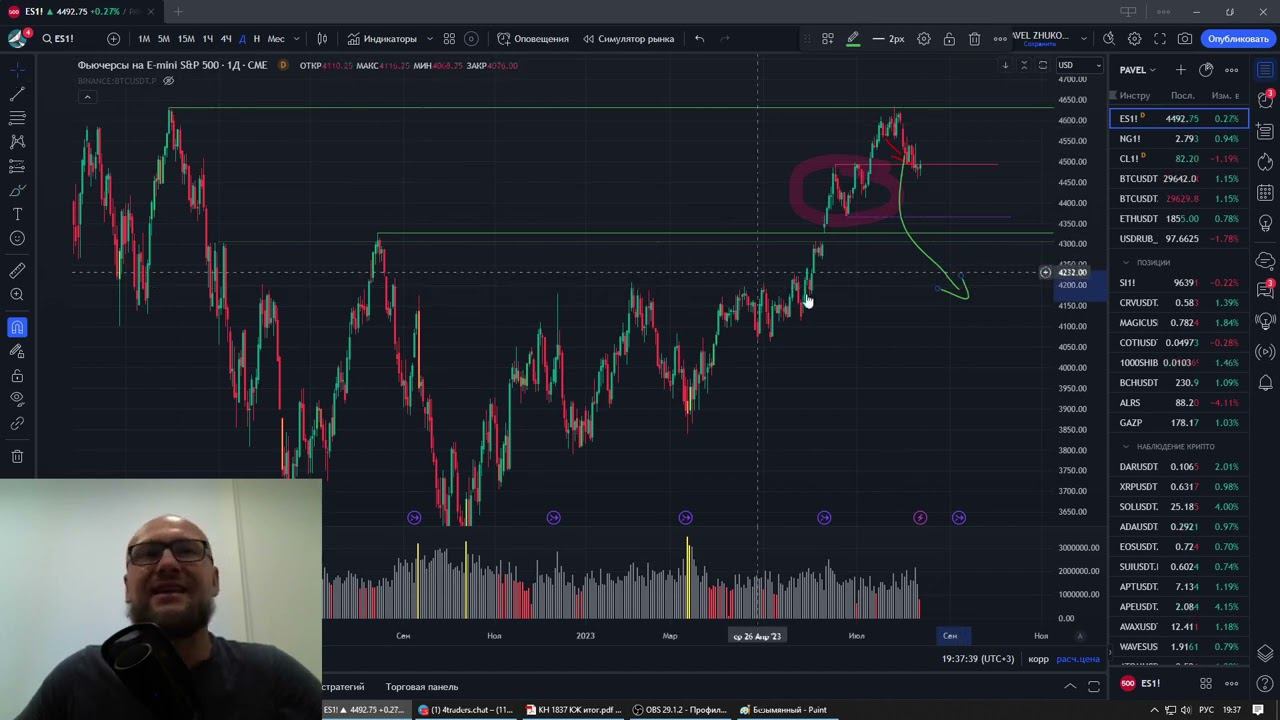Open more options in the floating toolbar

1000,39
